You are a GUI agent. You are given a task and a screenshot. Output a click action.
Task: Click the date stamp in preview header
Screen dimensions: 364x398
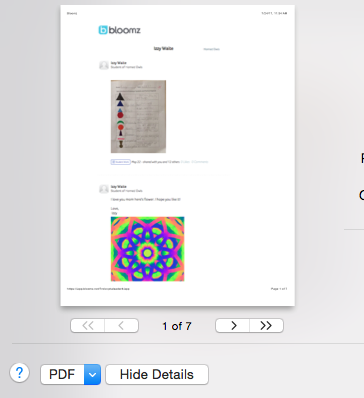(x=274, y=13)
